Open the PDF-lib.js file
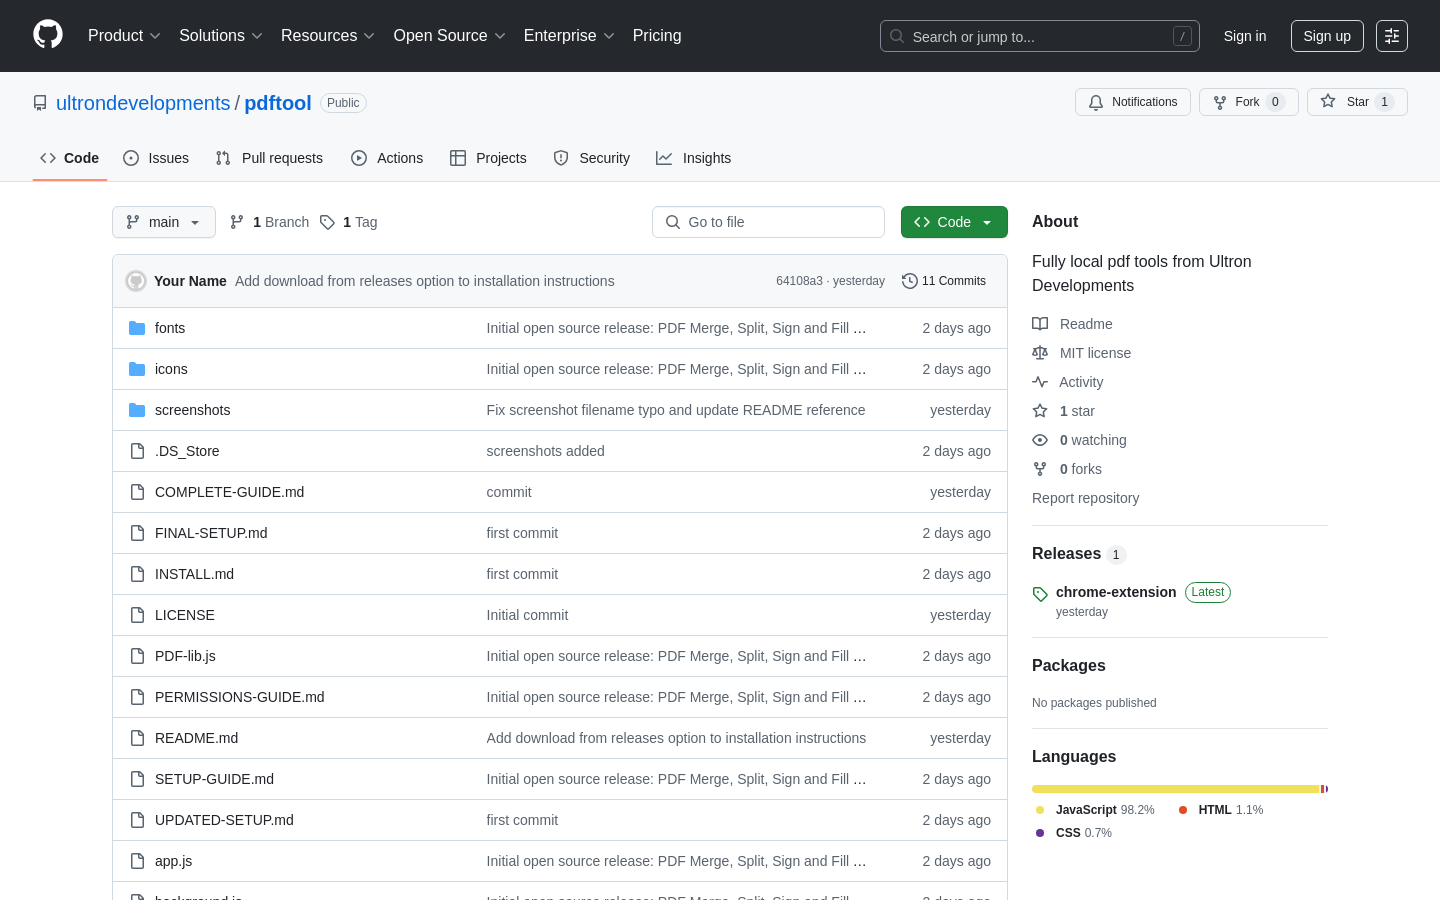 pos(185,656)
